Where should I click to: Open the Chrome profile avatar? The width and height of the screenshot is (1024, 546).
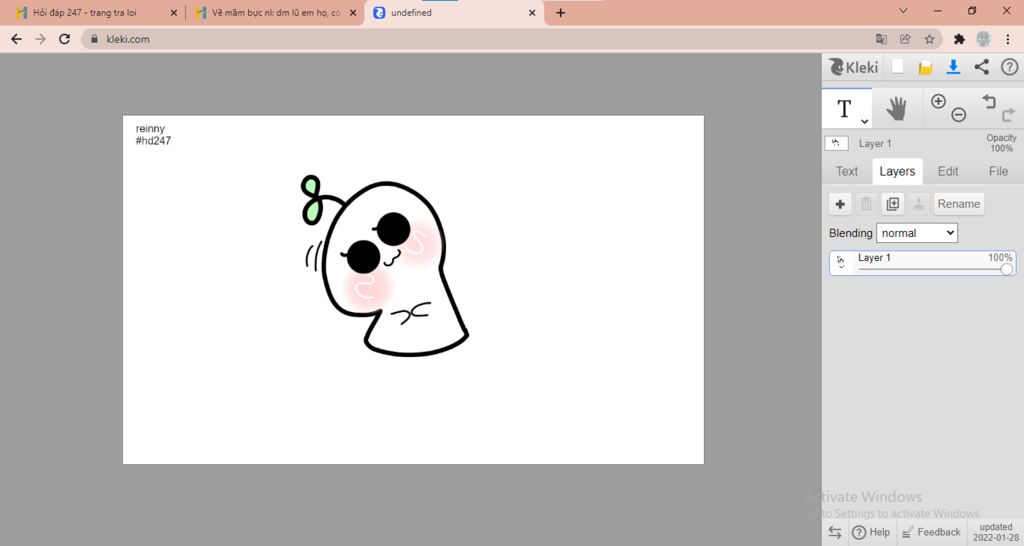pyautogui.click(x=984, y=39)
